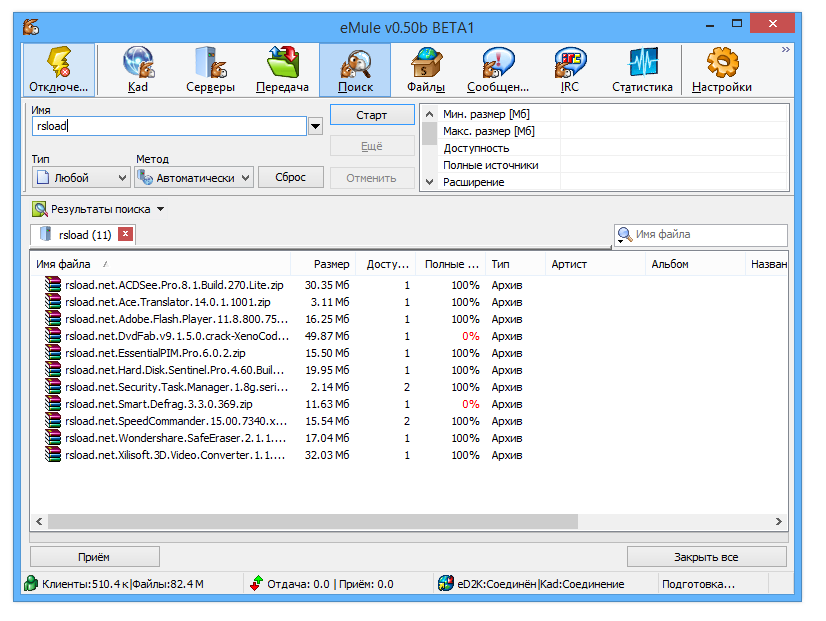Viewport: 826px width, 621px height.
Task: Click the 32.03 Мб size cell
Action: [327, 455]
